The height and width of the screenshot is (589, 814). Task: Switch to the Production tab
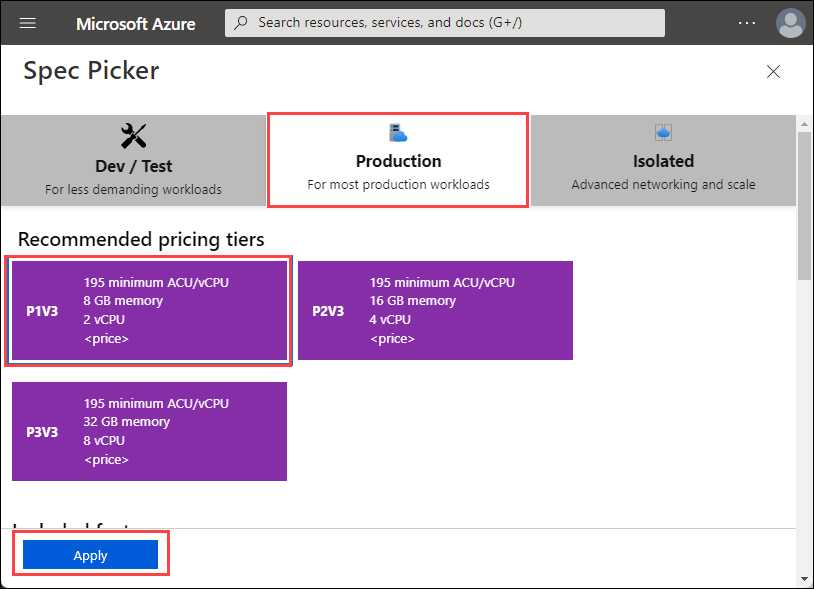point(398,160)
